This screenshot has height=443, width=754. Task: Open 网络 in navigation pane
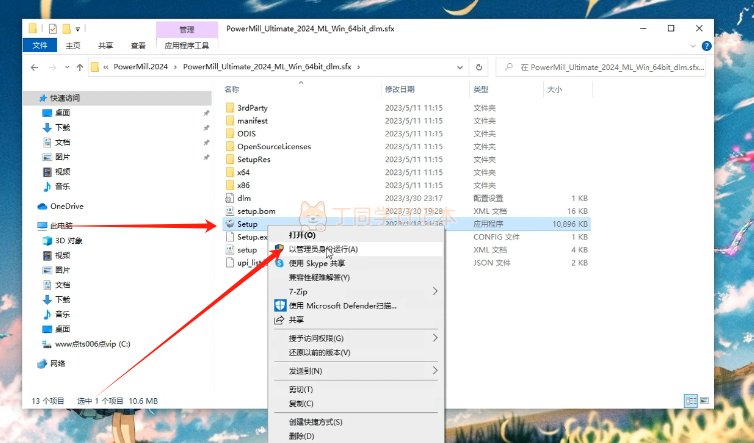(57, 364)
